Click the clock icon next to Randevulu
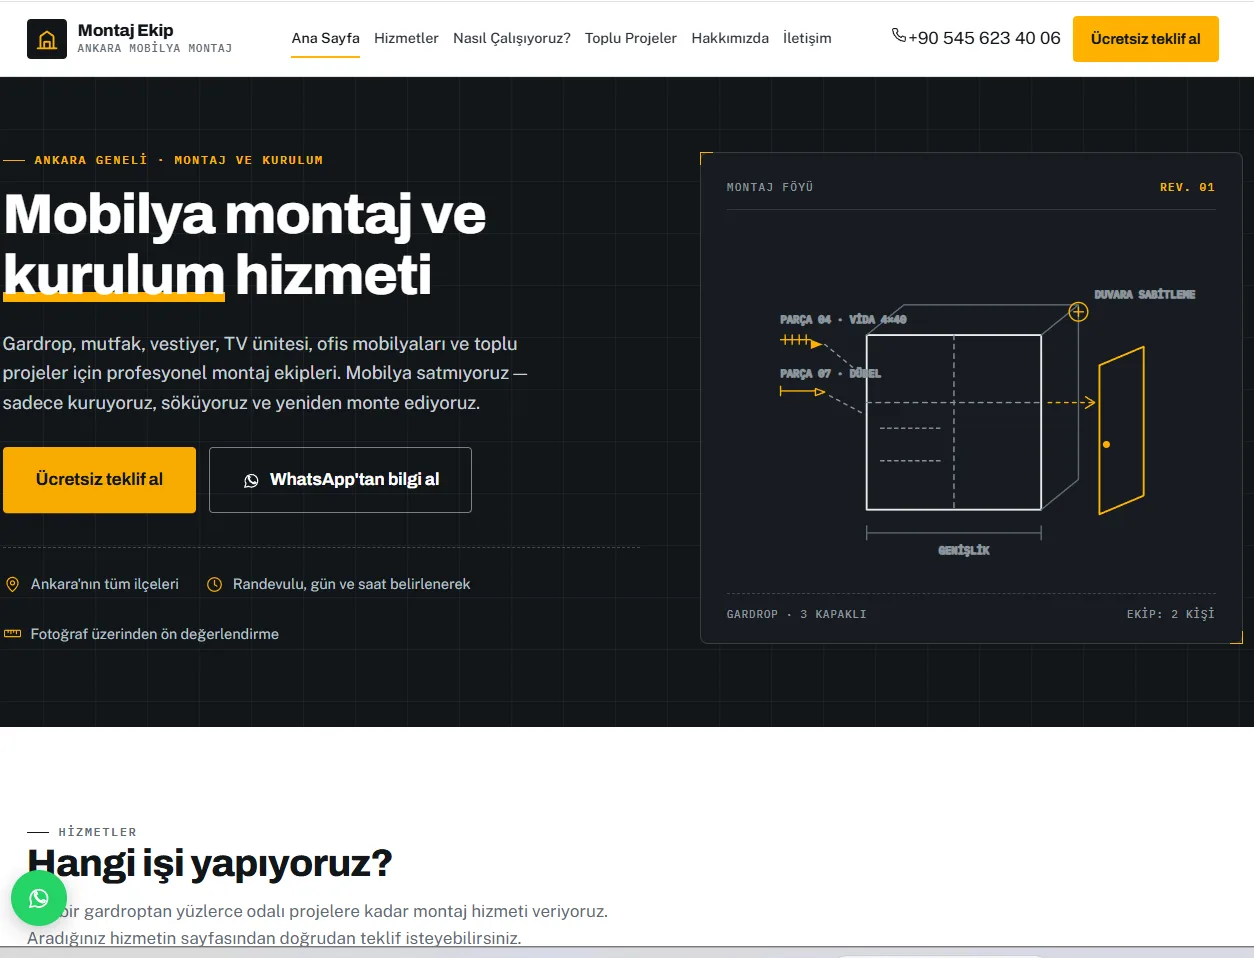 [x=214, y=584]
